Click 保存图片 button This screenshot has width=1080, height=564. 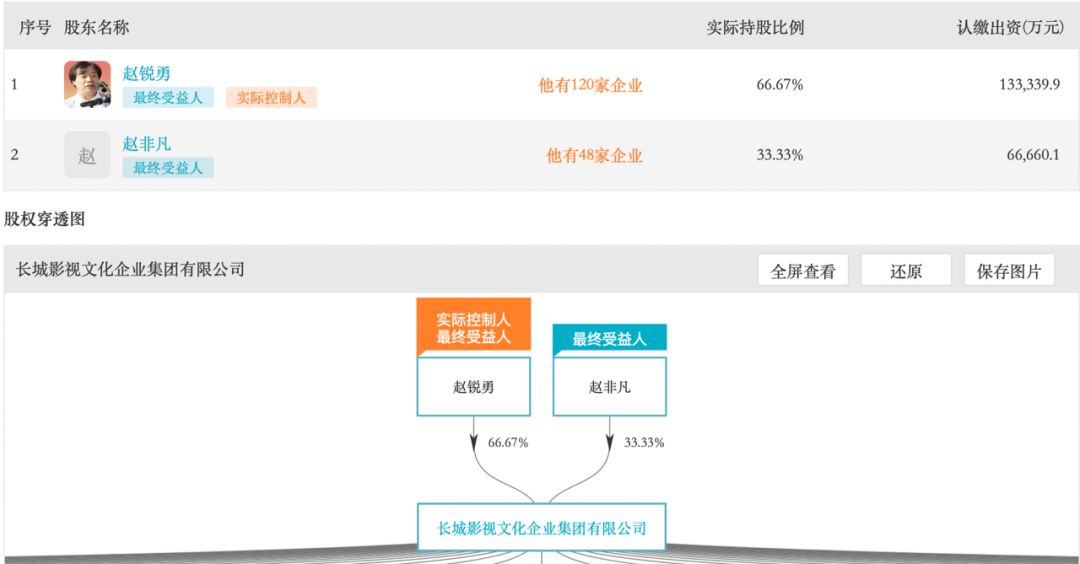click(x=1009, y=271)
